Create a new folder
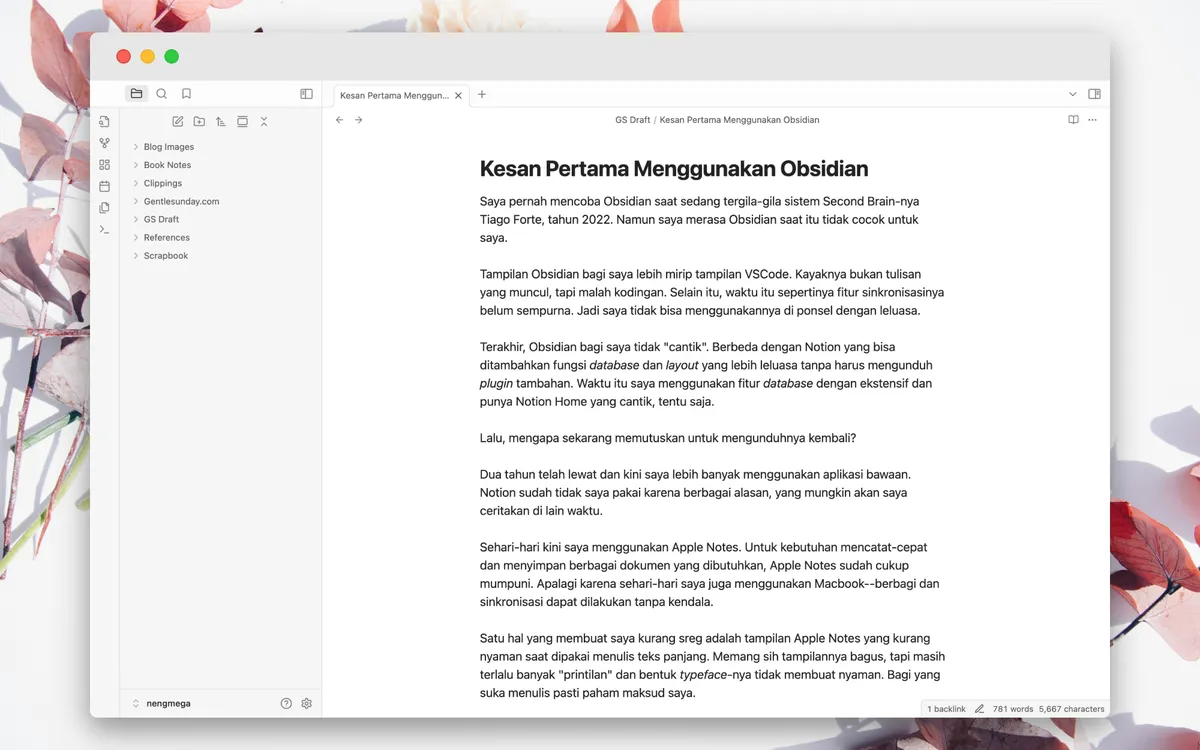Viewport: 1200px width, 750px height. [x=199, y=122]
